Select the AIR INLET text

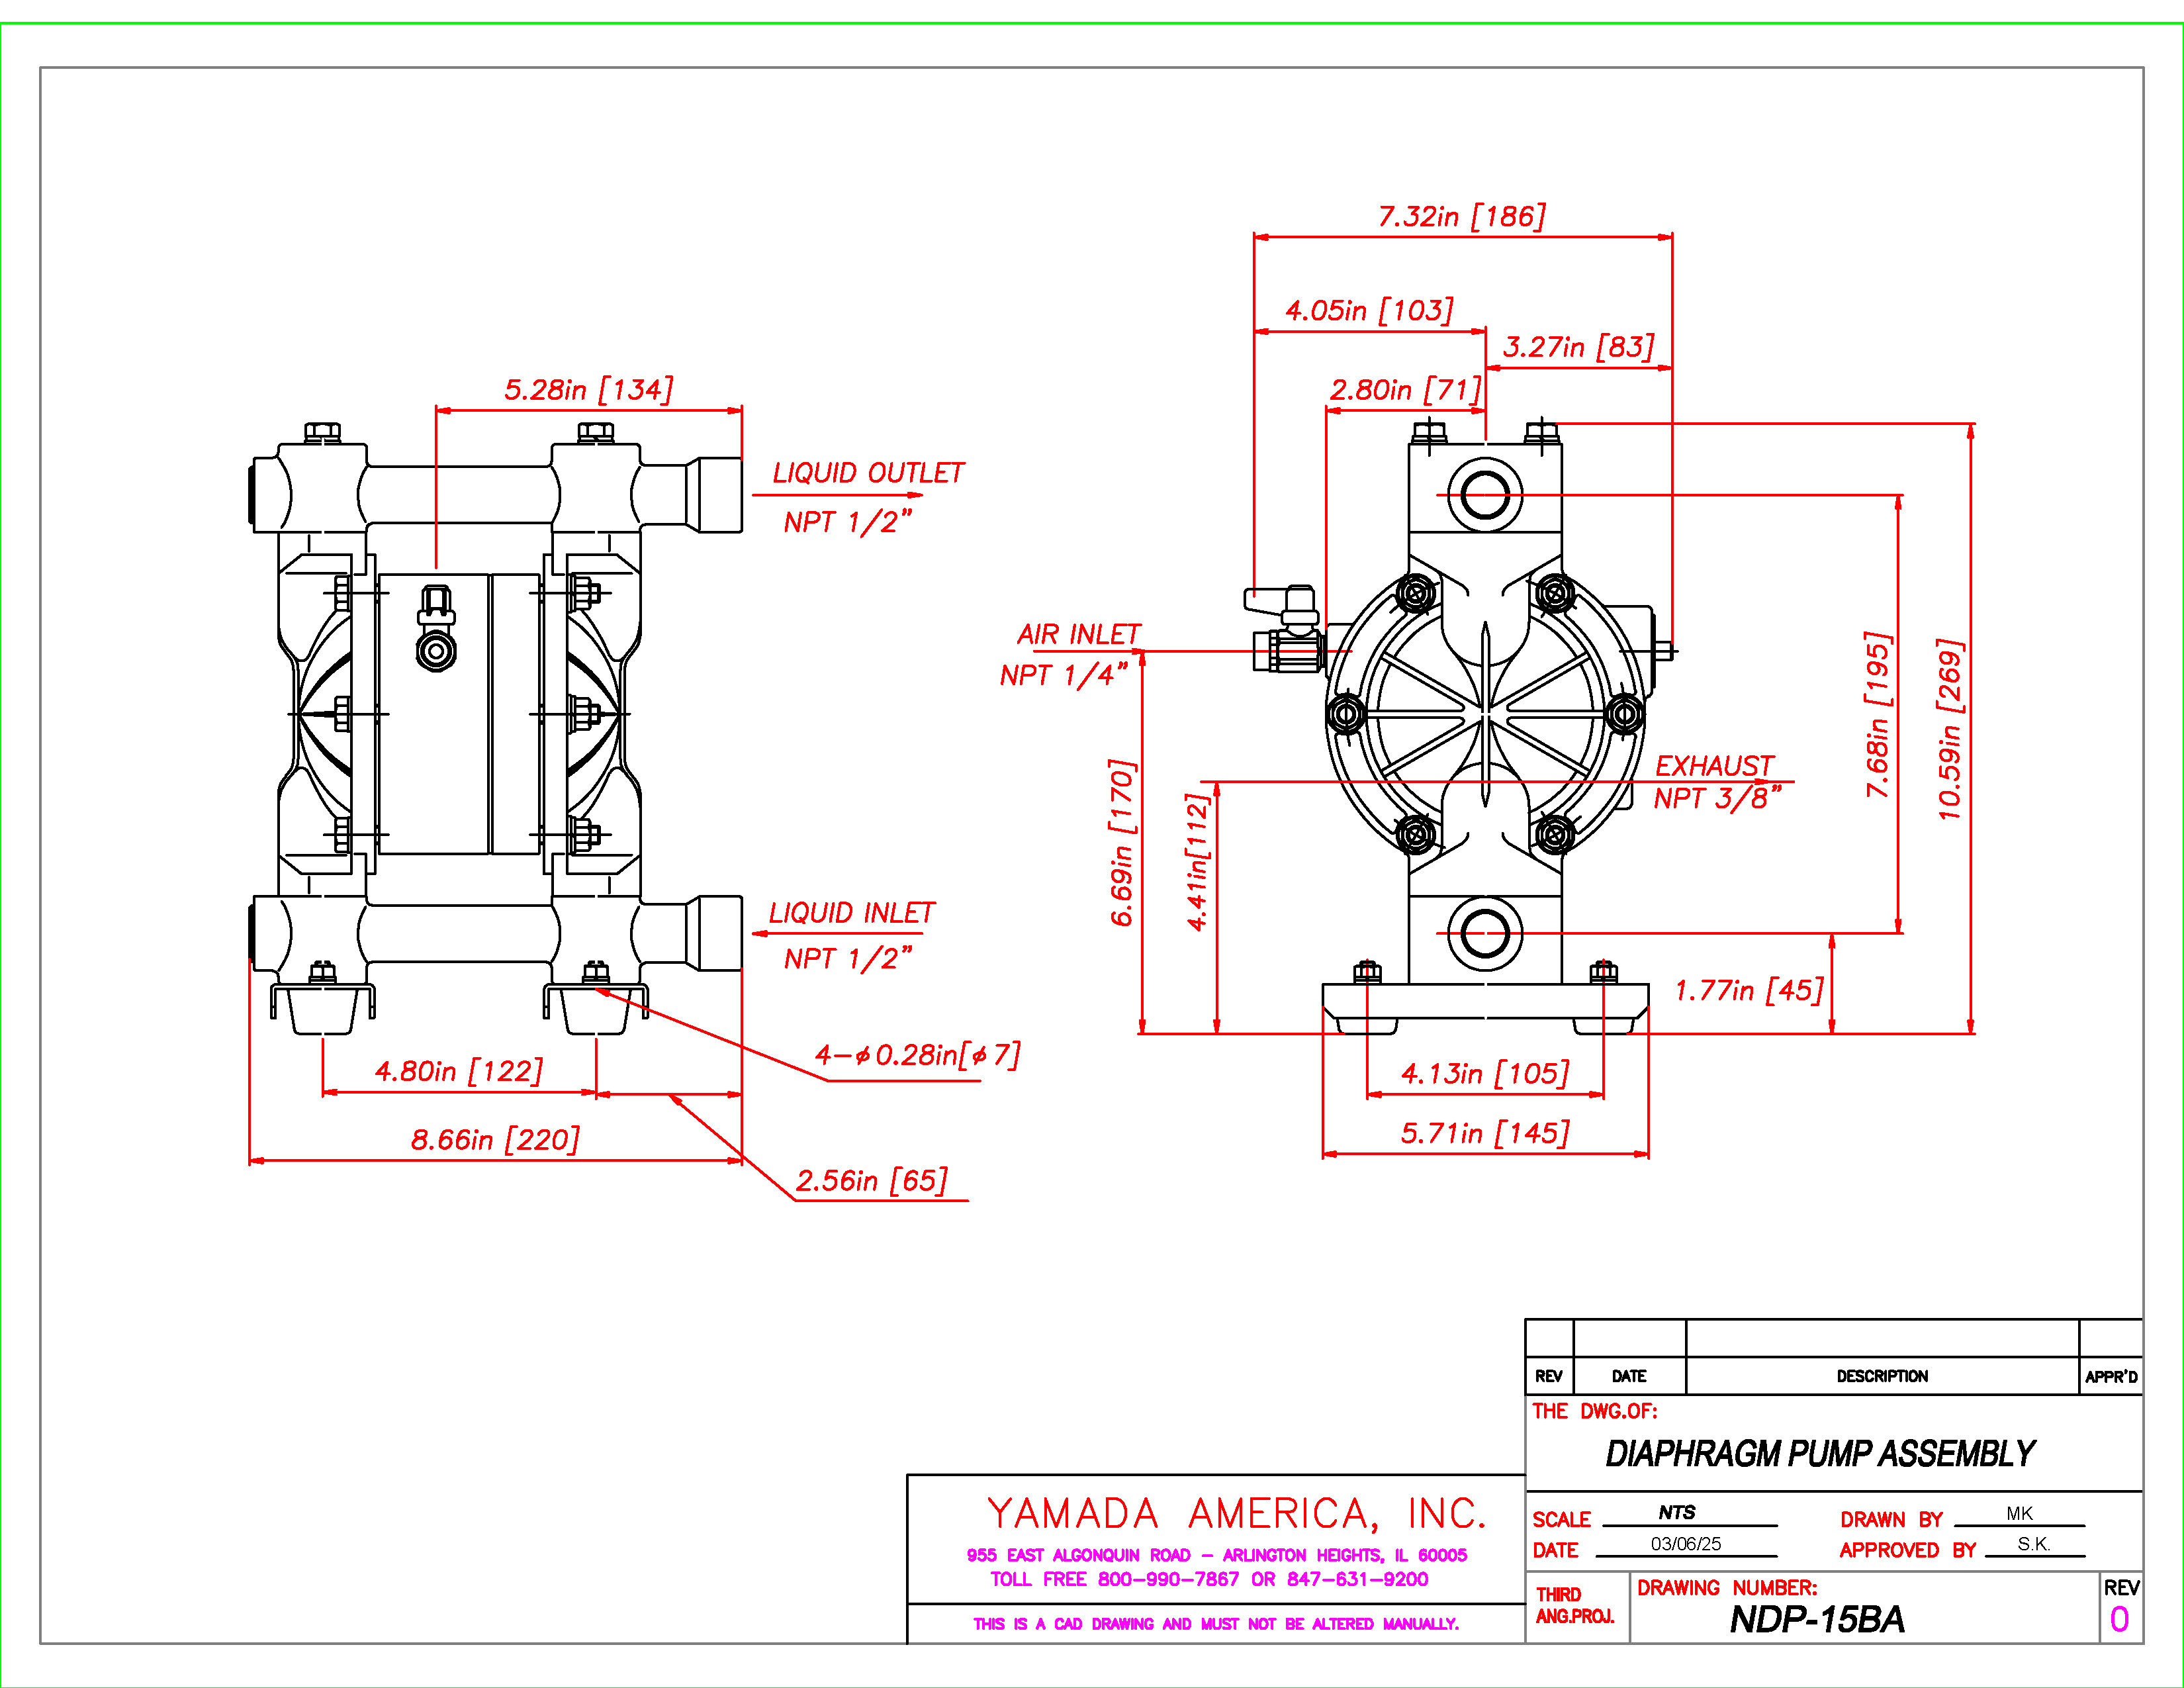click(1078, 634)
